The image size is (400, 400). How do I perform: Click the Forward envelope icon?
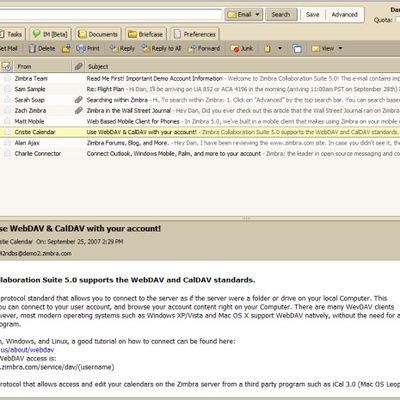pos(192,49)
